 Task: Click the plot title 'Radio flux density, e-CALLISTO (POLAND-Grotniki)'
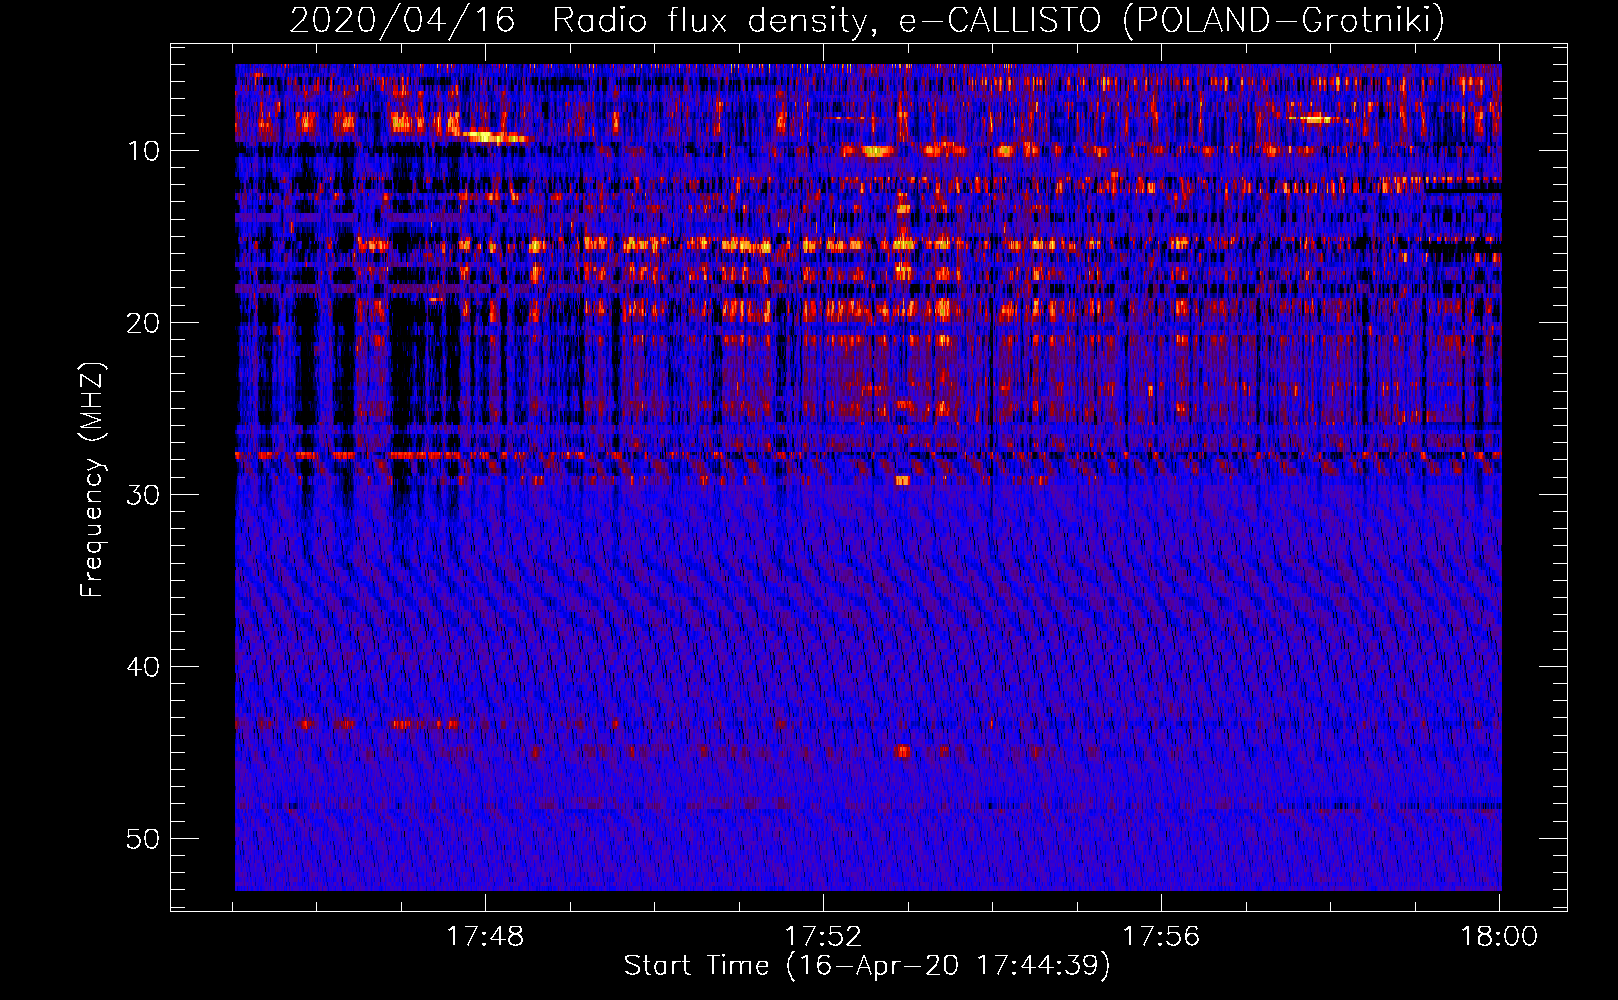point(998,21)
